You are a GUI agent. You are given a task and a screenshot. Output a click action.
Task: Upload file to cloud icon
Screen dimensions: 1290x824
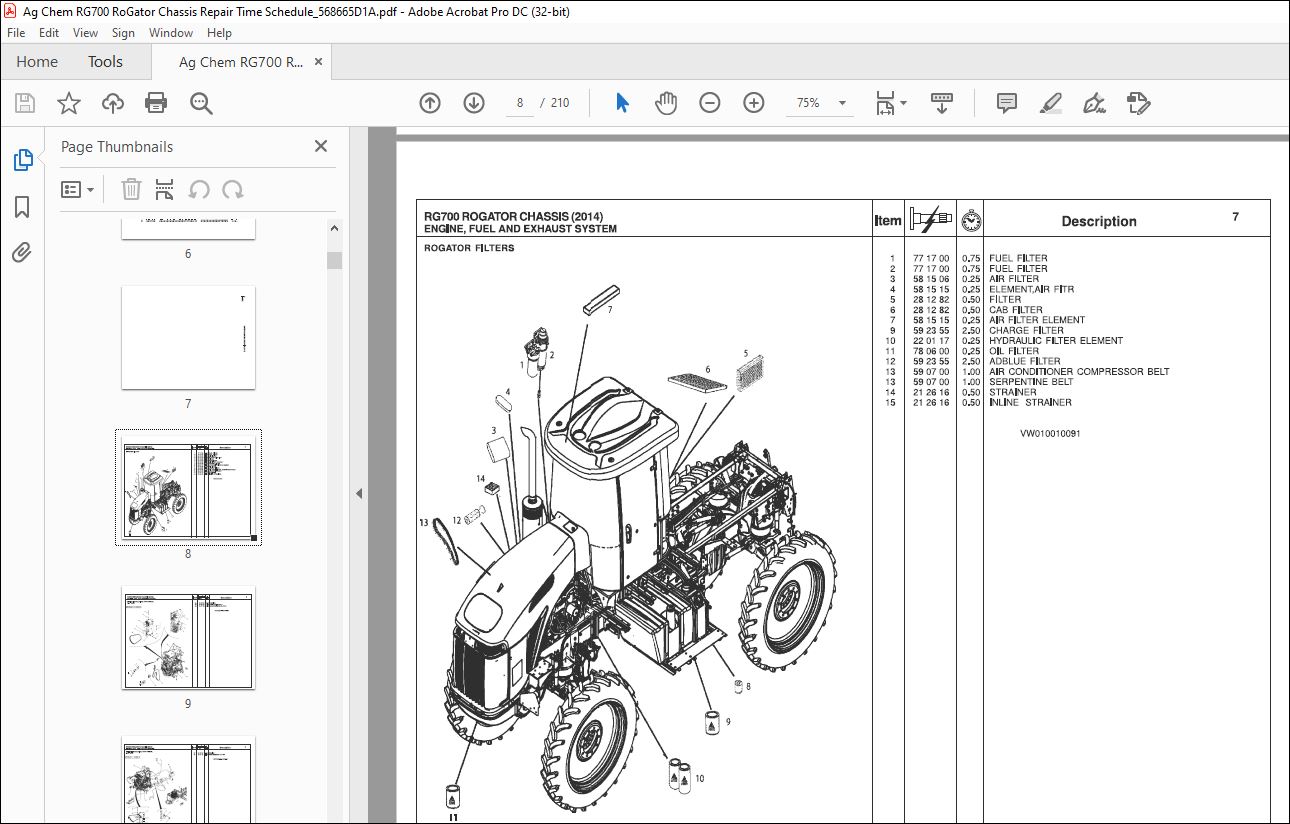113,103
